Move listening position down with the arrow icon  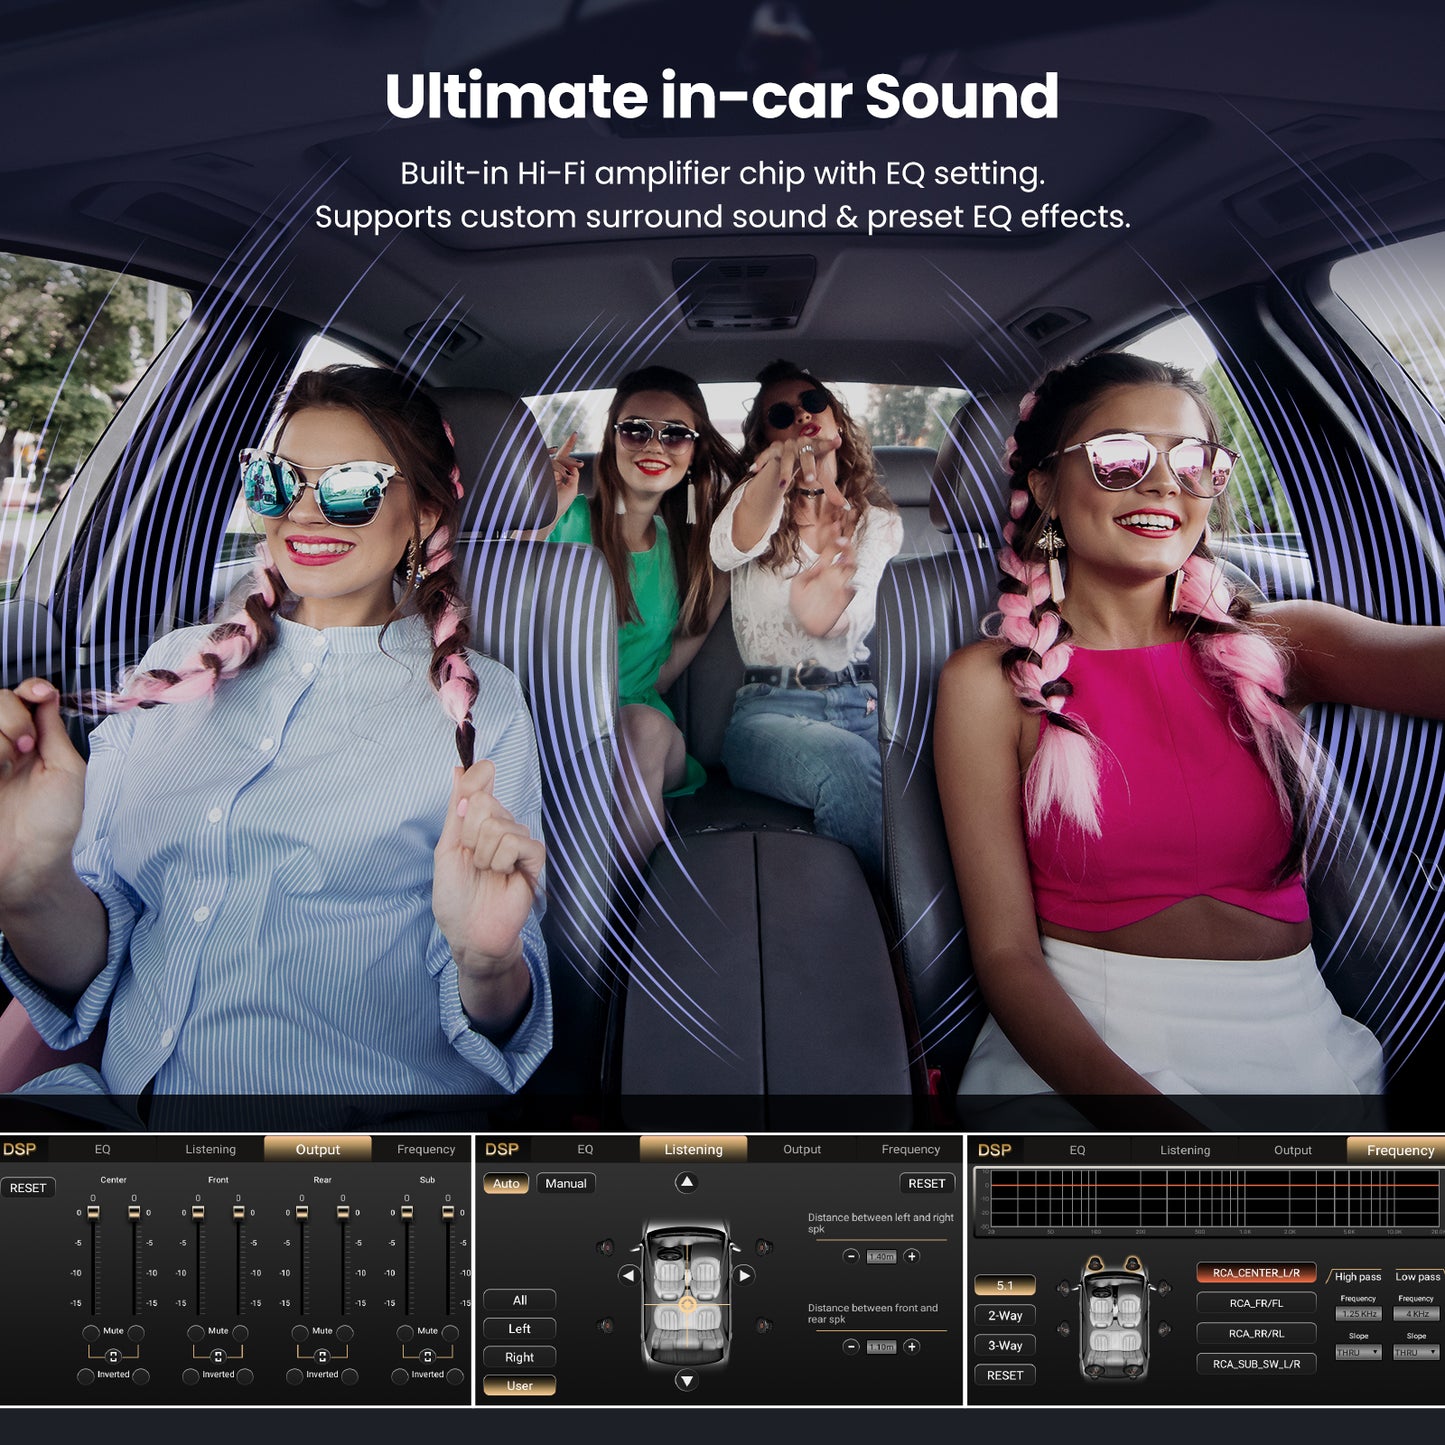coord(686,1381)
